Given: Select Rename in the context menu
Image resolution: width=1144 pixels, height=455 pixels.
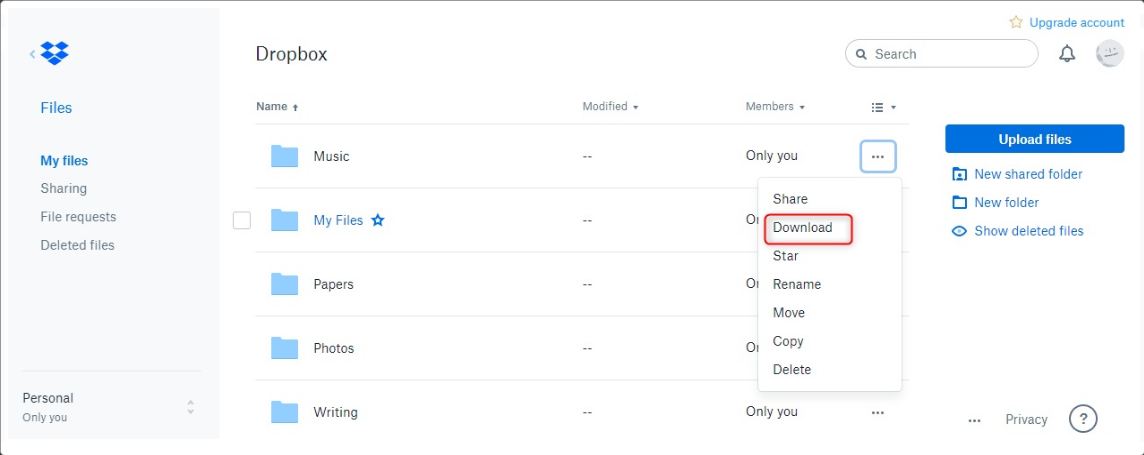Looking at the screenshot, I should pyautogui.click(x=796, y=284).
